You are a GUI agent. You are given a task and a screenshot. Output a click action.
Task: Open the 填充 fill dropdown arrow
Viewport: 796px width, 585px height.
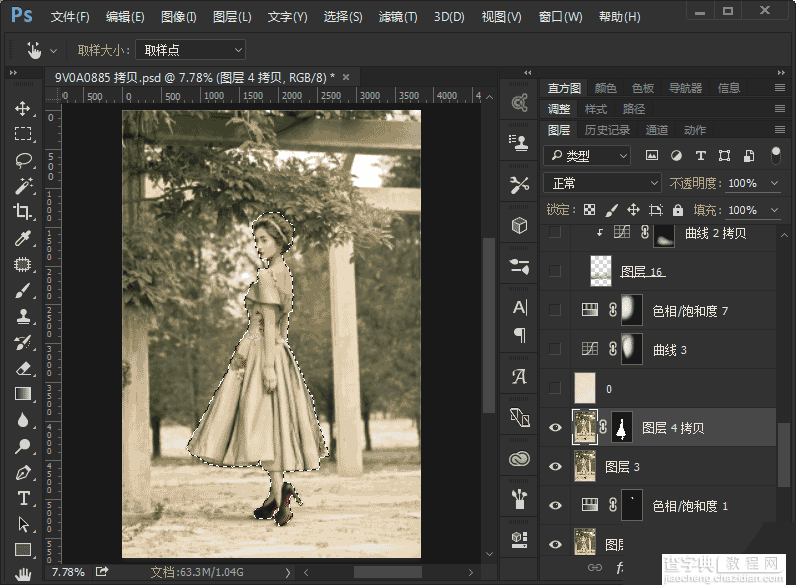tap(774, 210)
